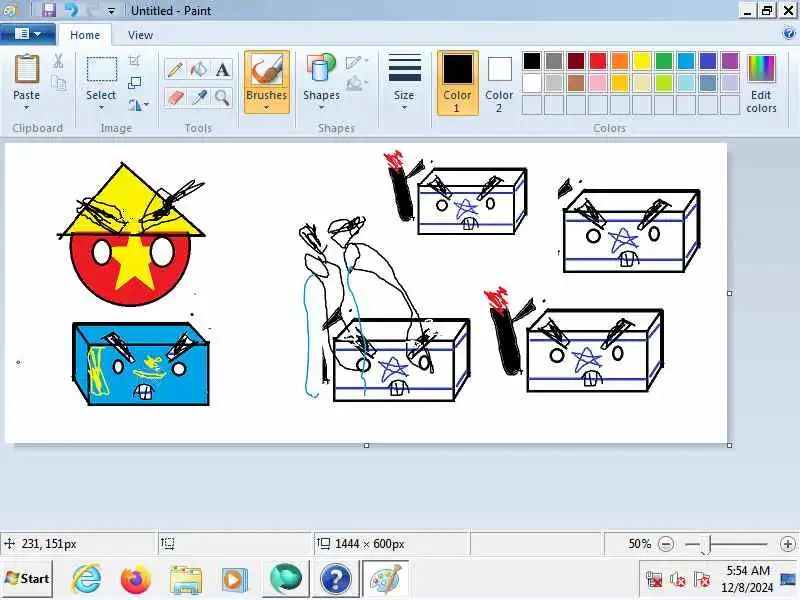
Task: Click the Crop icon in Image group
Action: 134,61
